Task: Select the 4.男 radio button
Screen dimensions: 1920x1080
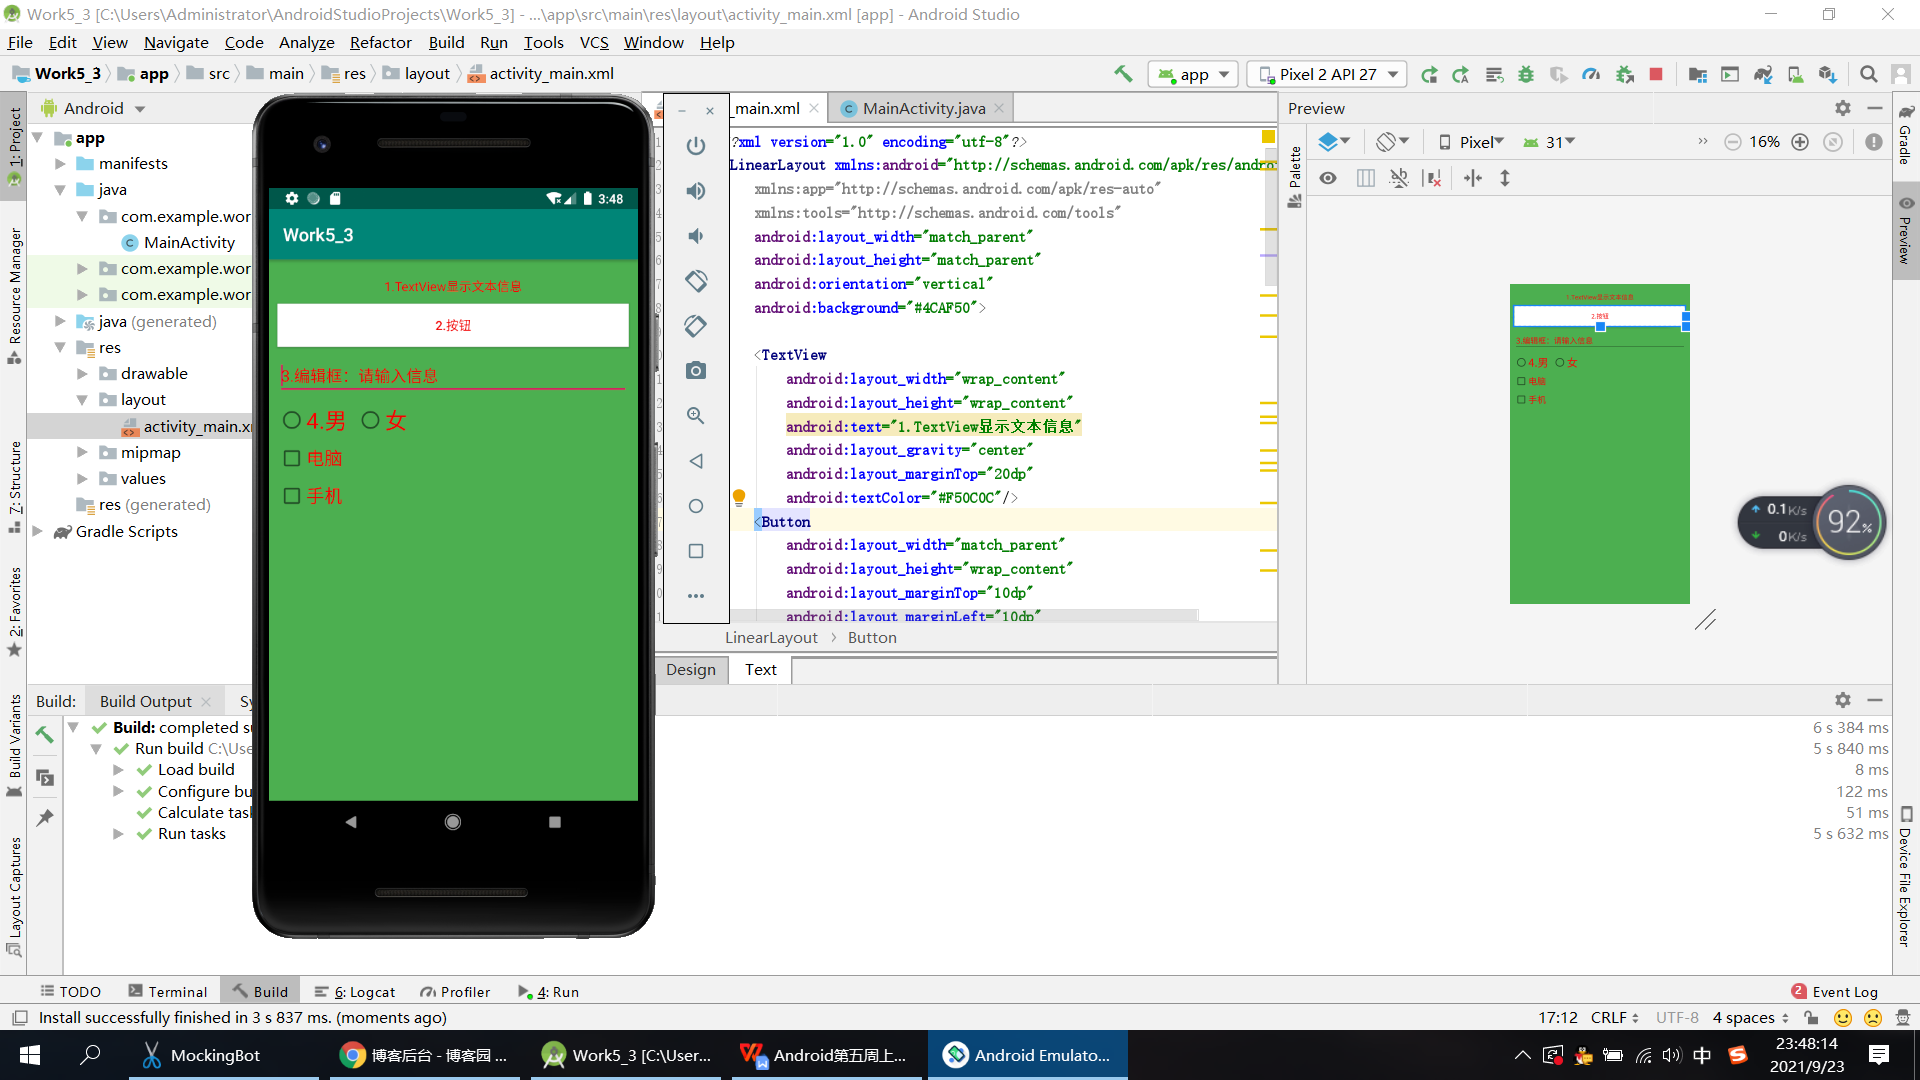Action: click(292, 421)
